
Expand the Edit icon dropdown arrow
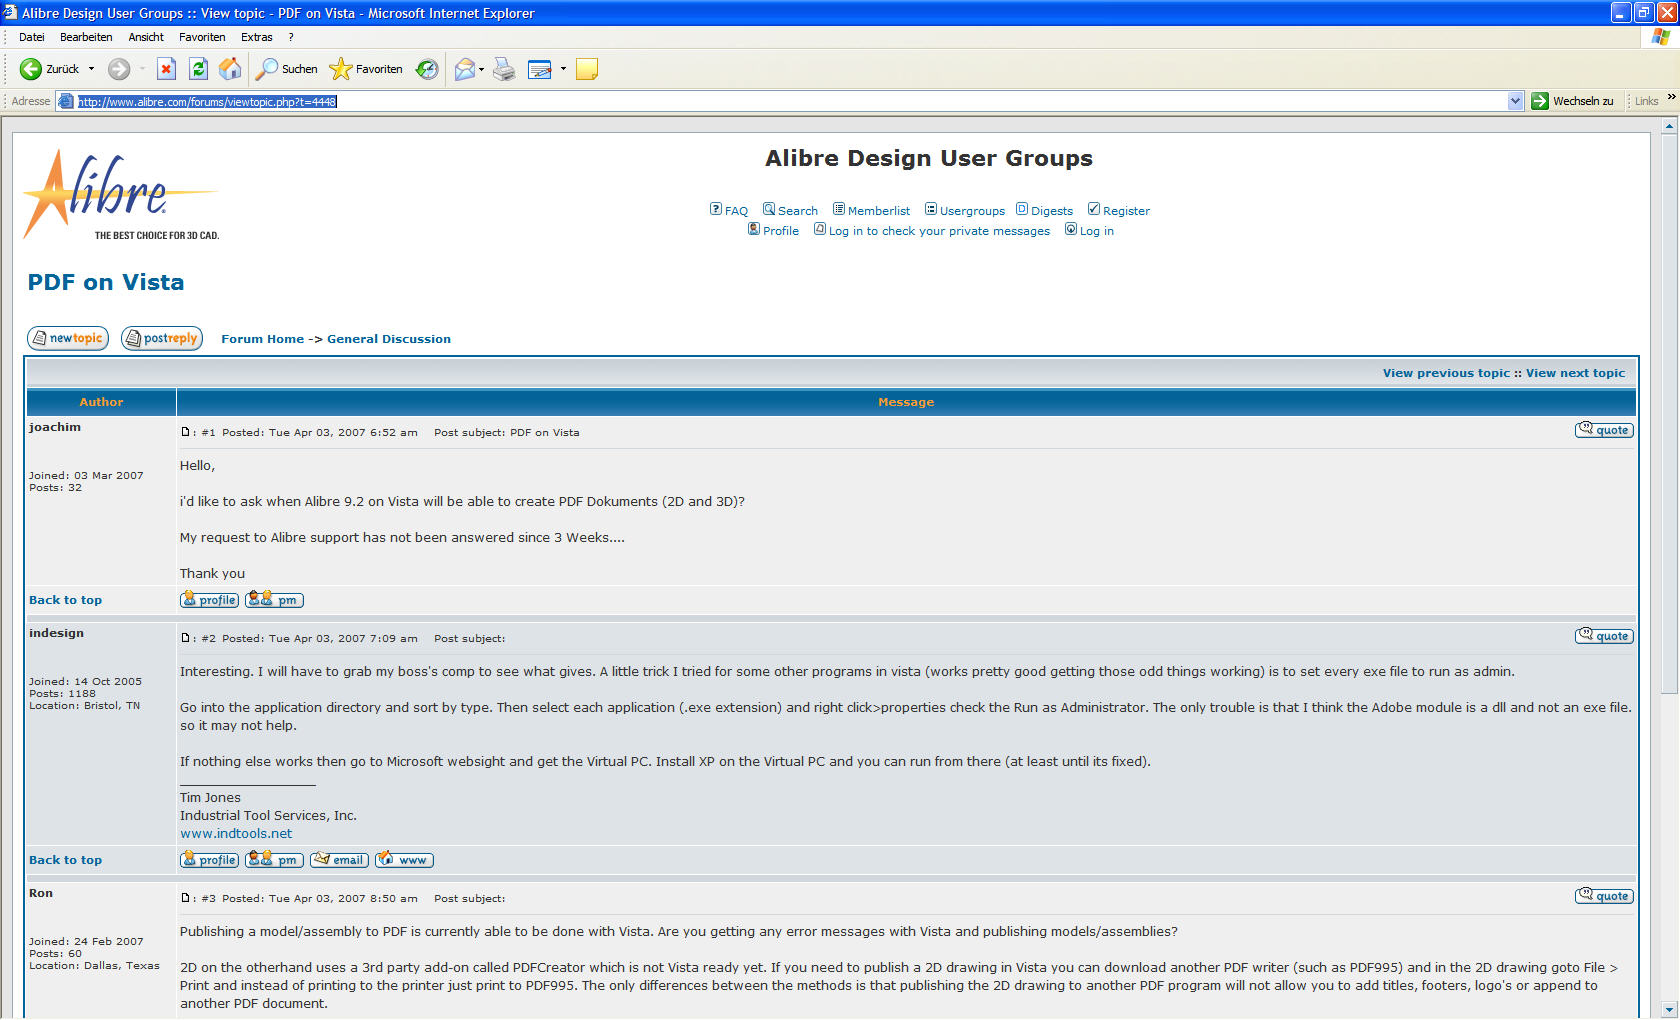(563, 69)
